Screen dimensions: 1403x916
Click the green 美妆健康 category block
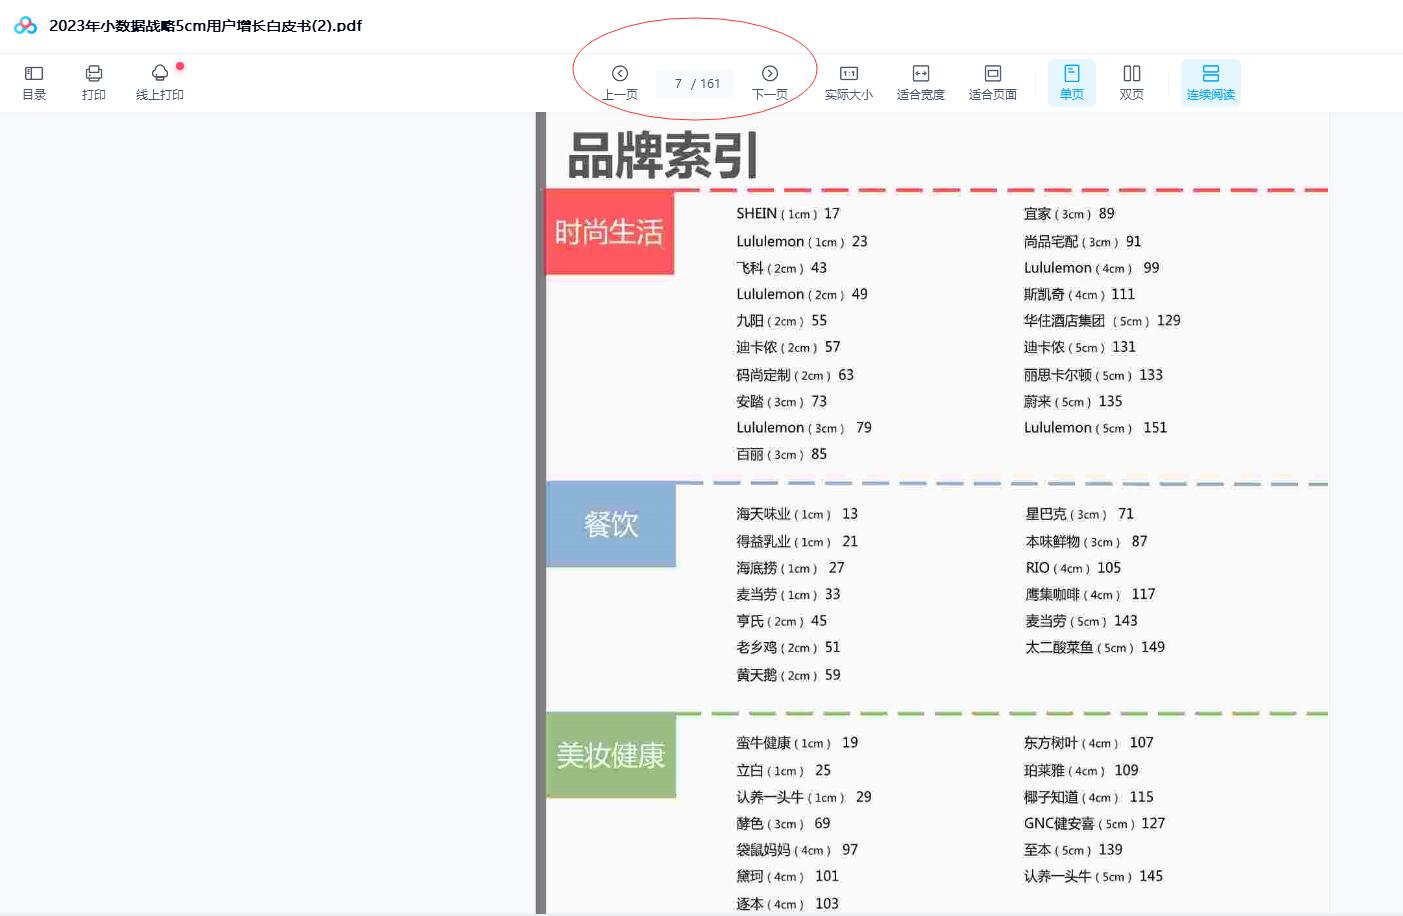coord(610,755)
